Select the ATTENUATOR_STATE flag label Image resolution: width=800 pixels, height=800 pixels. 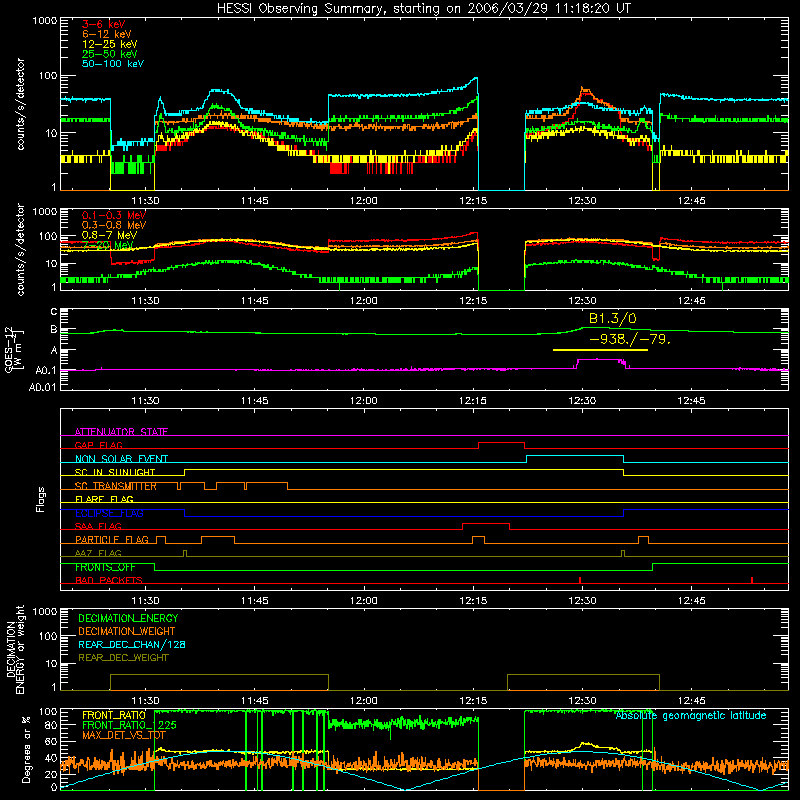[x=121, y=432]
